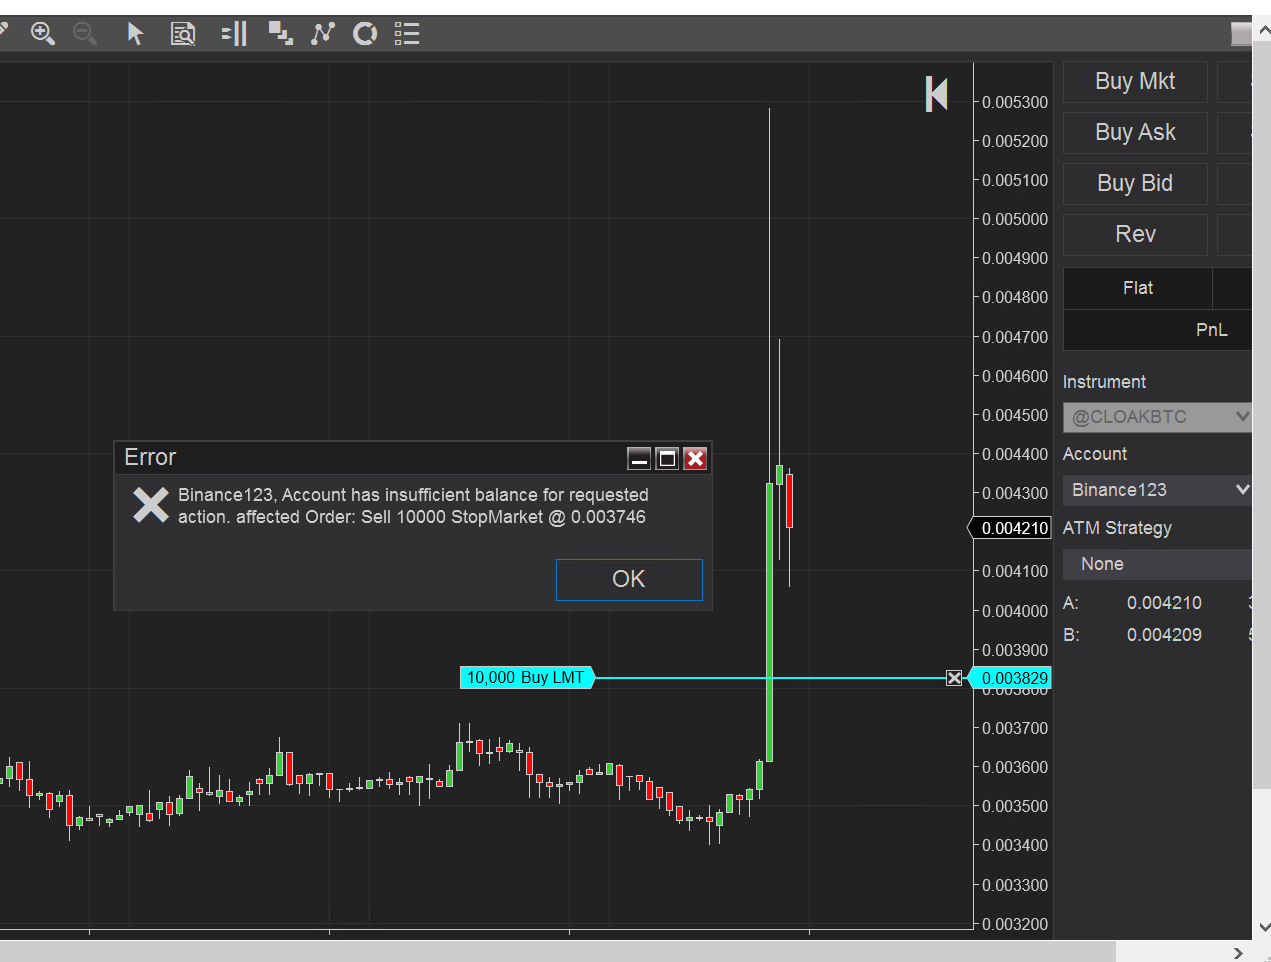Screen dimensions: 1271x962
Task: Activate the Zoom In magnifier tool
Action: pyautogui.click(x=43, y=34)
